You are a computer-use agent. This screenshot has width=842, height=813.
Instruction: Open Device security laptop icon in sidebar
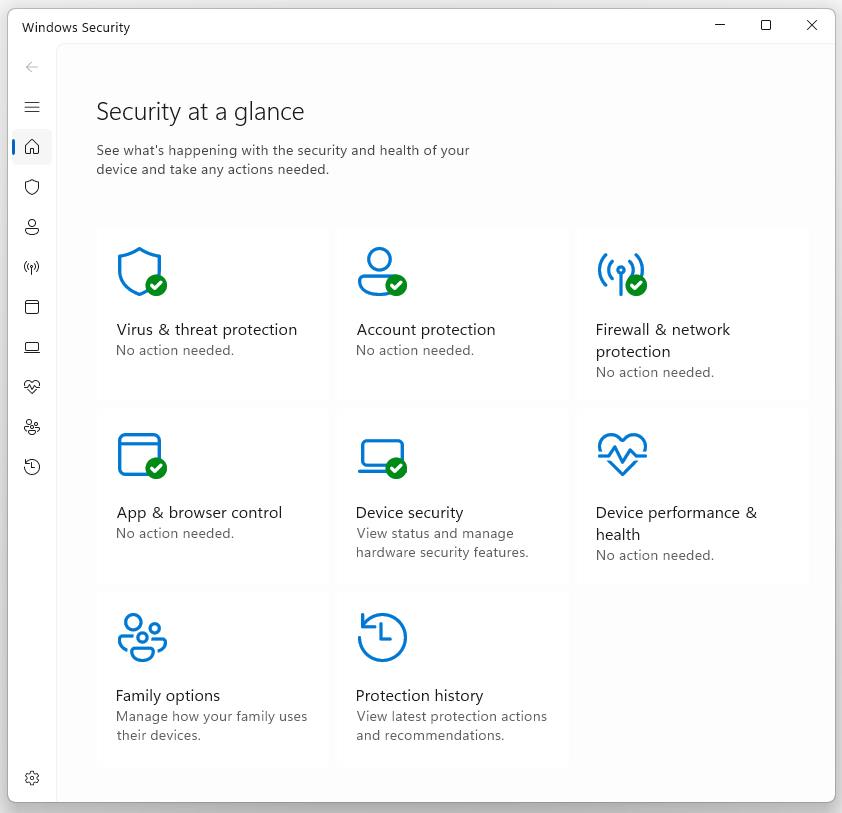[x=32, y=347]
